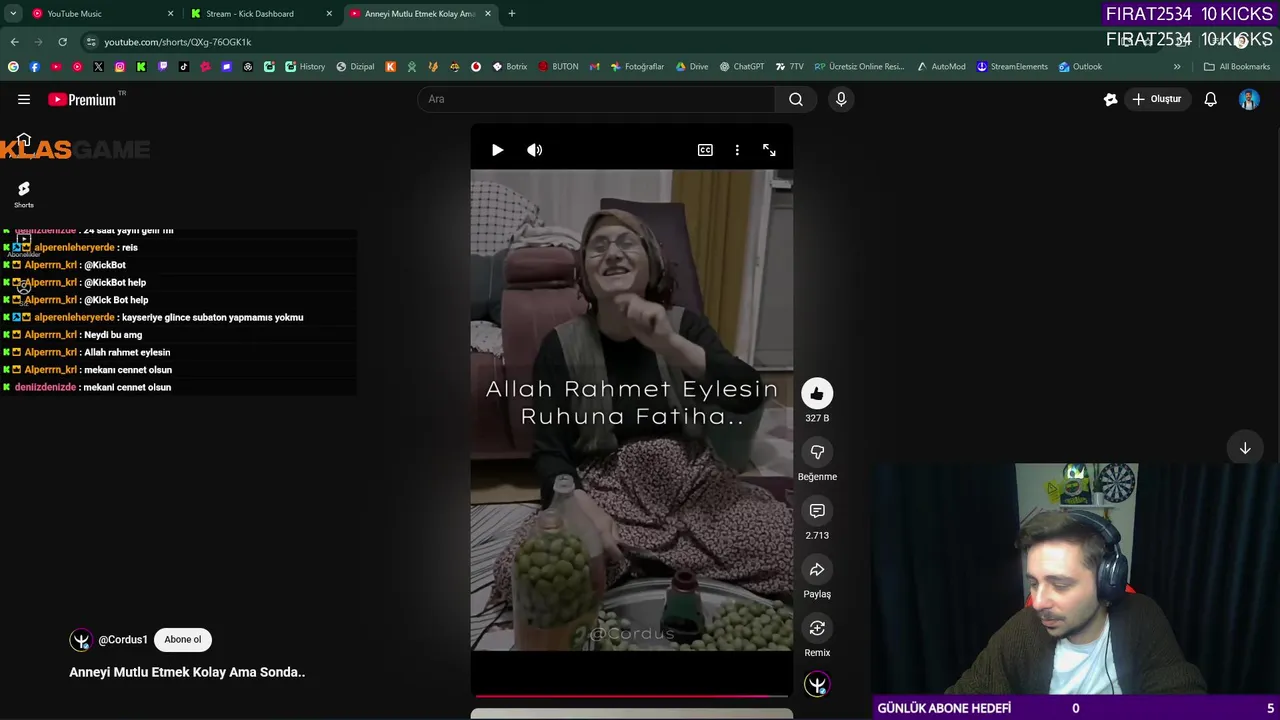Start voice search with the microphone

[841, 99]
